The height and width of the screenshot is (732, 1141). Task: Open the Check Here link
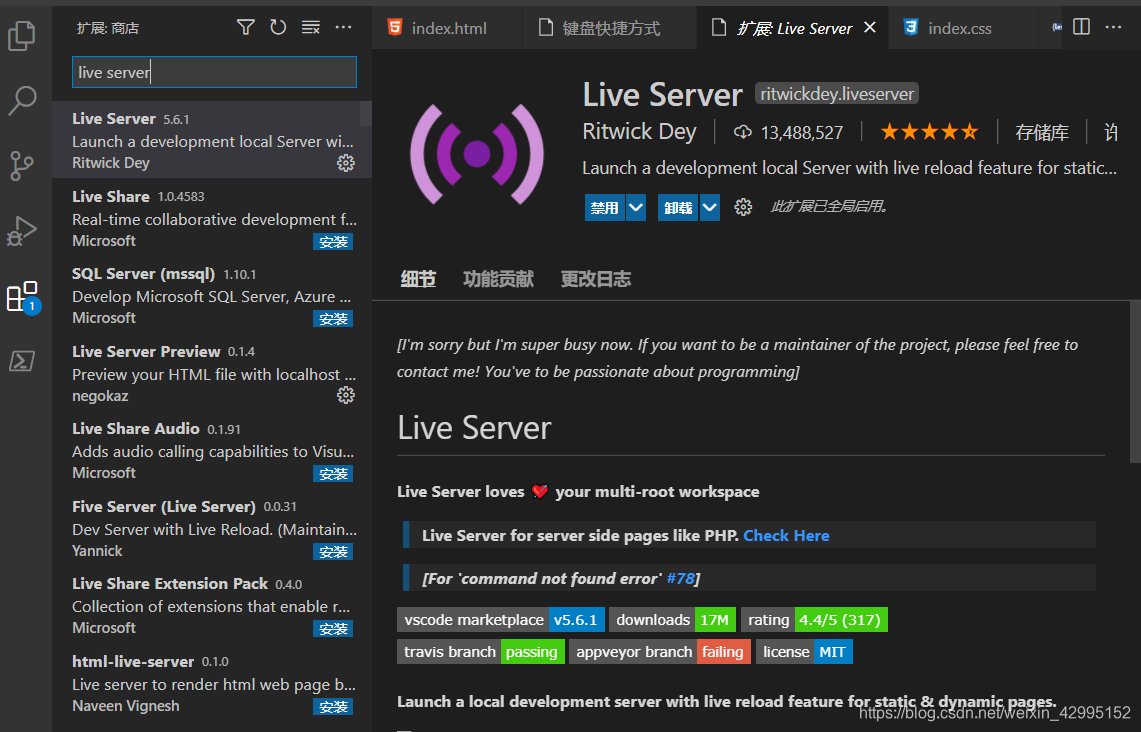[x=786, y=536]
